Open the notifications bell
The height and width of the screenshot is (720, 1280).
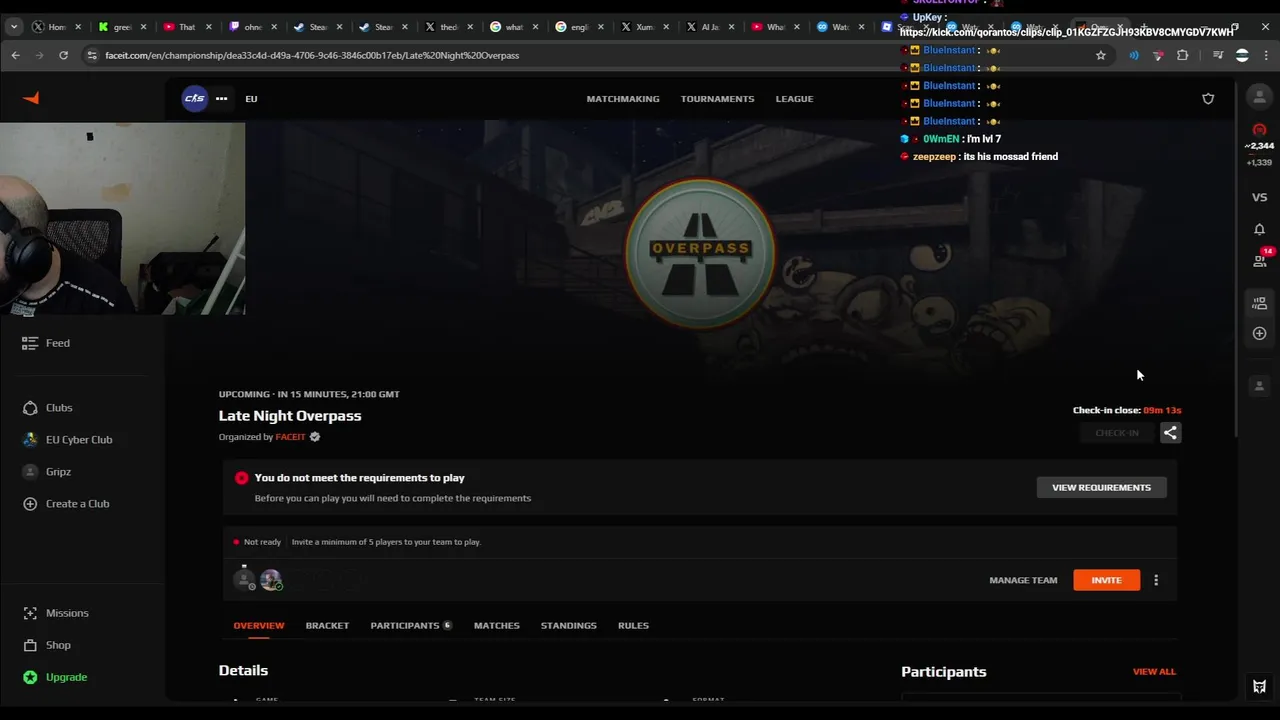(1259, 229)
